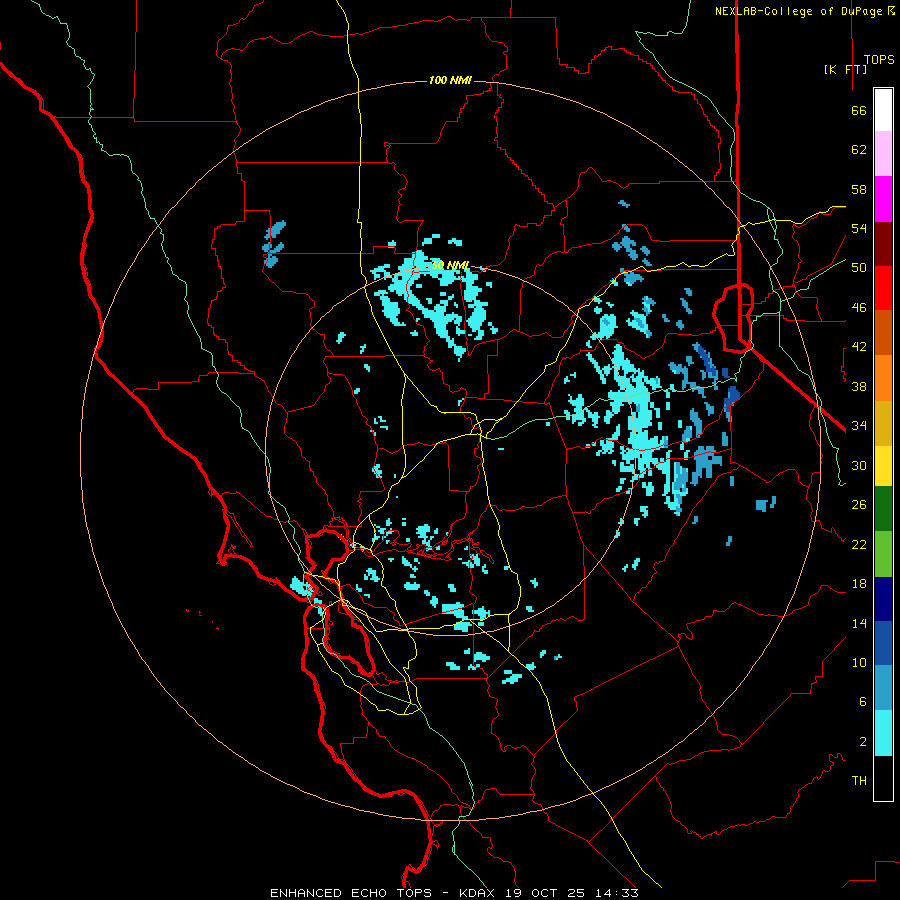
Task: Click the dark orange 46 kft legend swatch
Action: click(883, 332)
